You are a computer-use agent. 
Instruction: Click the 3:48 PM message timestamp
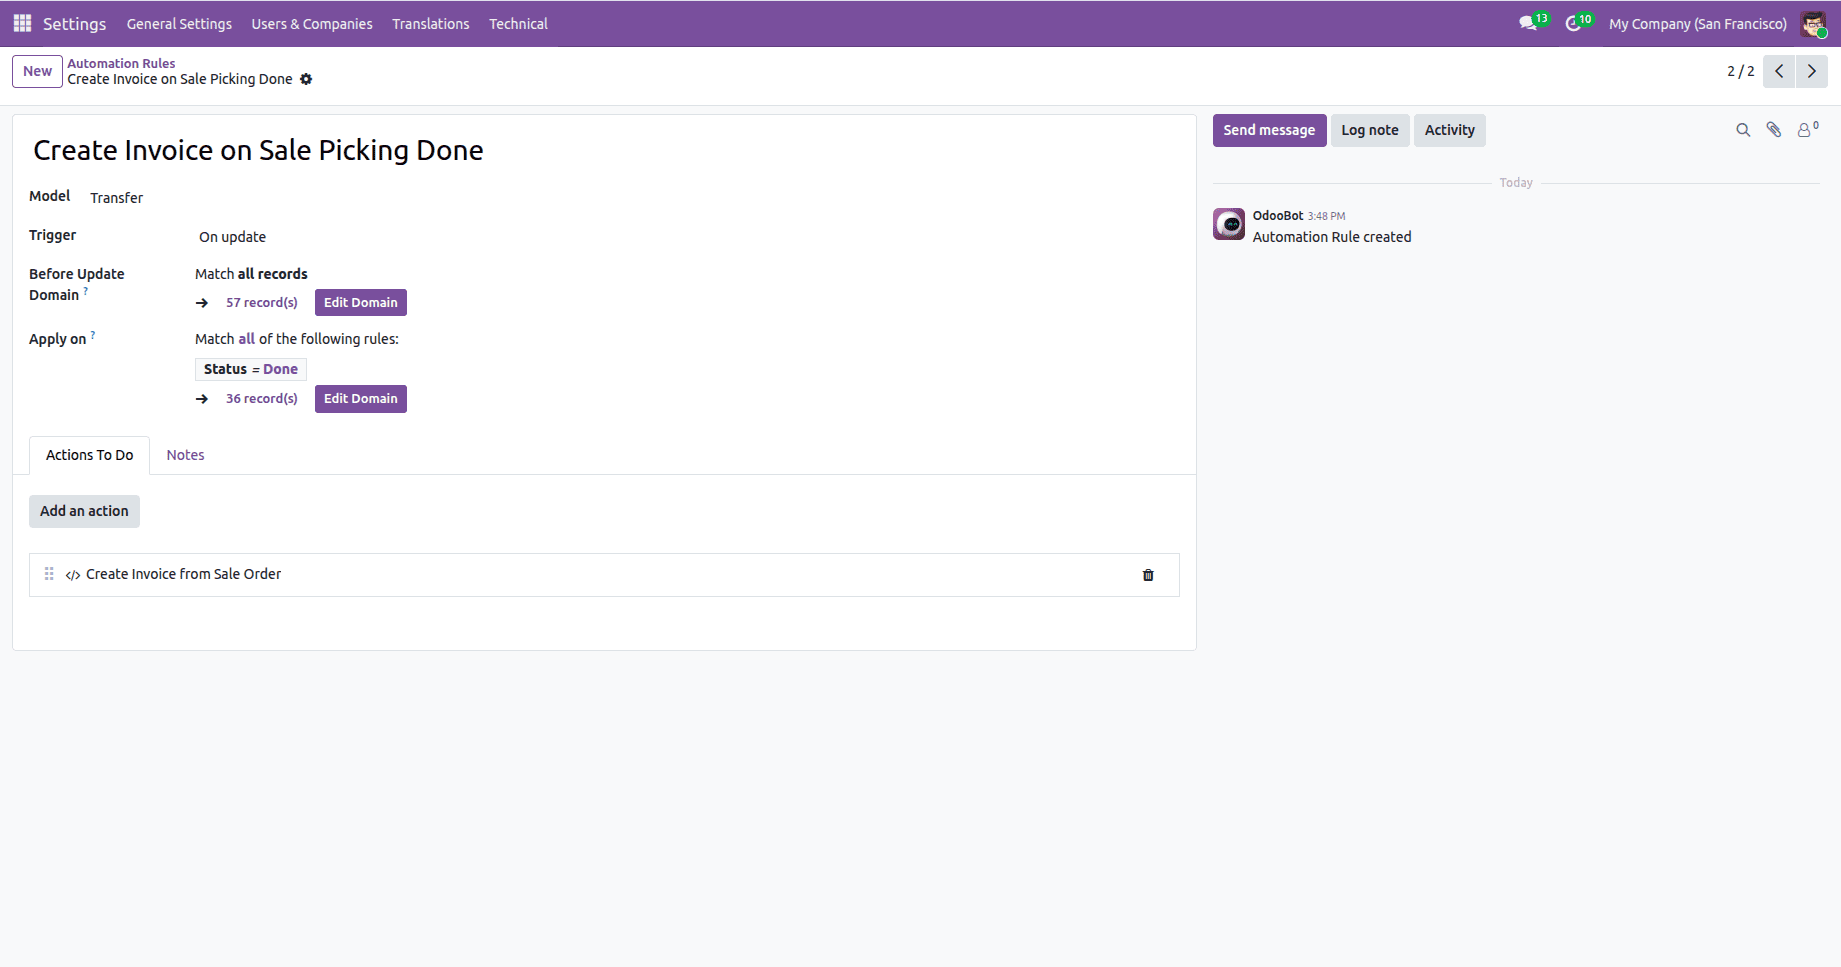1326,216
